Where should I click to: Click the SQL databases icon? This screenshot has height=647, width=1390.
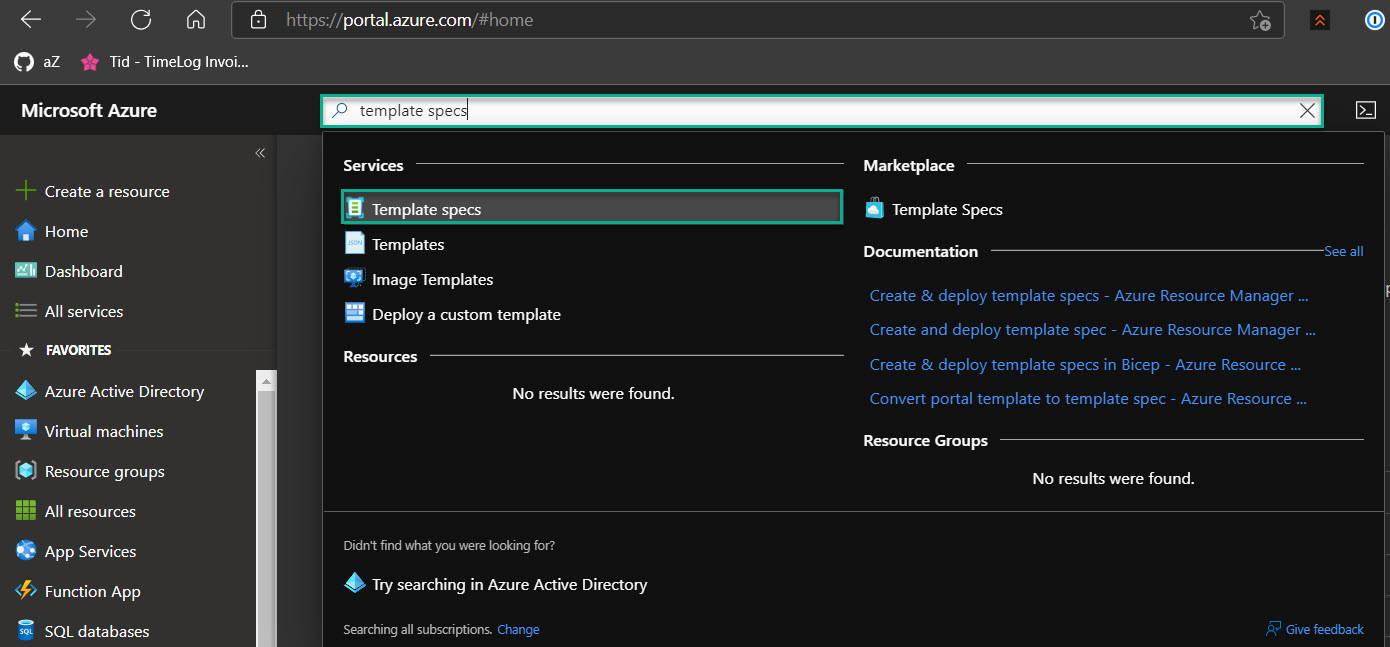coord(26,631)
